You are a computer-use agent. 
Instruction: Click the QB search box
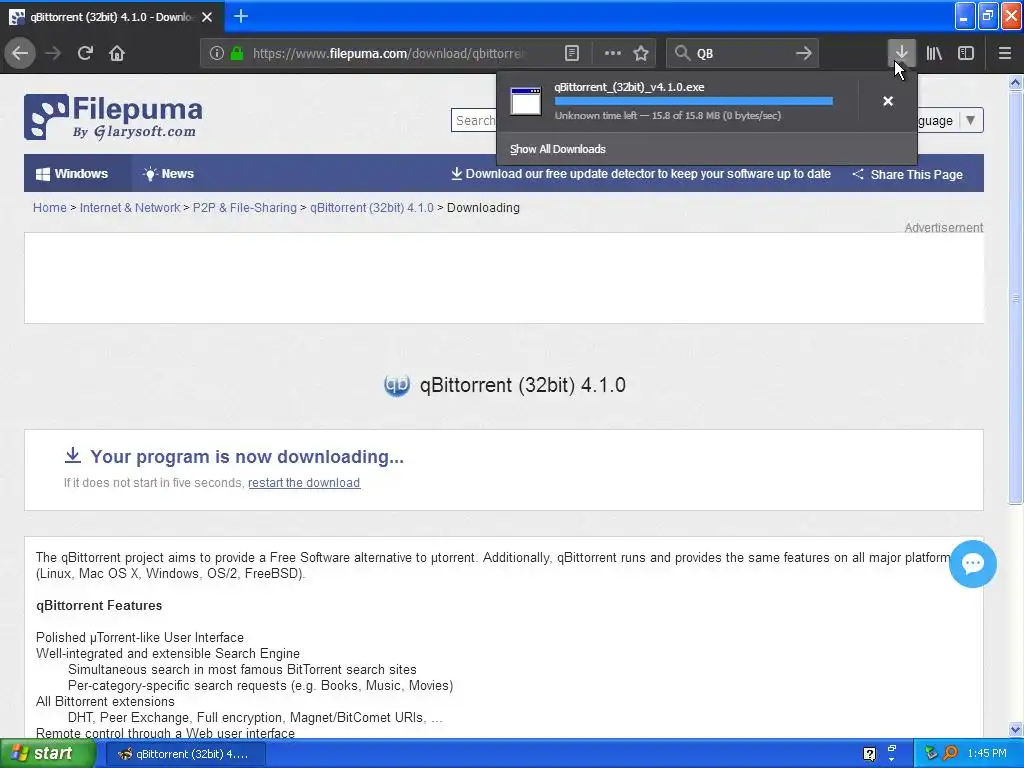[743, 53]
